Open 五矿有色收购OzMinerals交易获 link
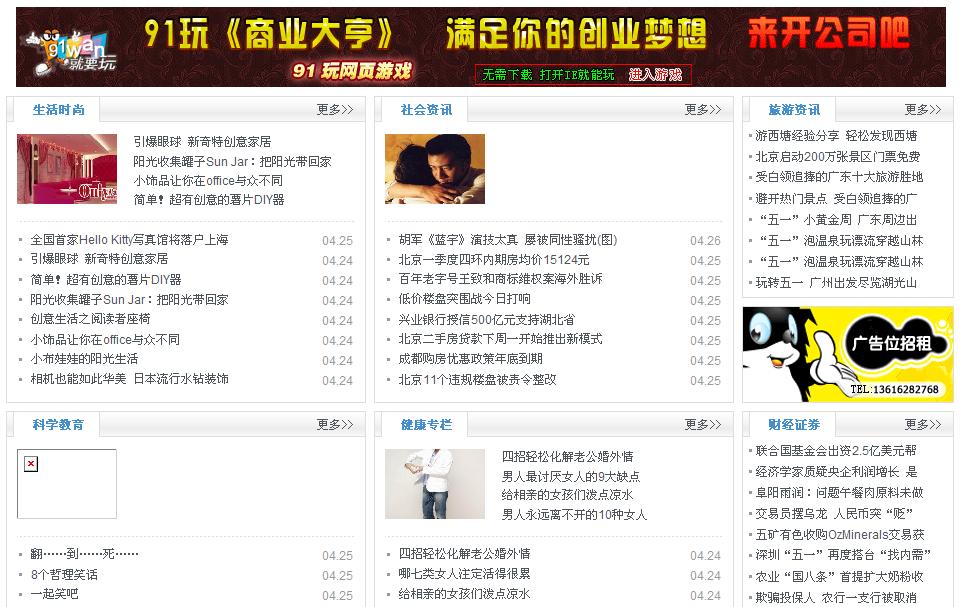970x607 pixels. point(840,535)
